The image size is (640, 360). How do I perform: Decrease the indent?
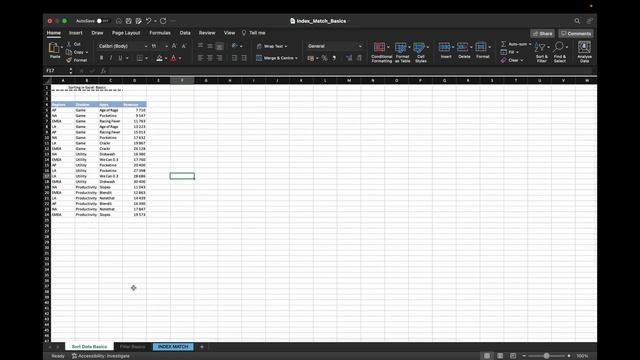[x=234, y=58]
